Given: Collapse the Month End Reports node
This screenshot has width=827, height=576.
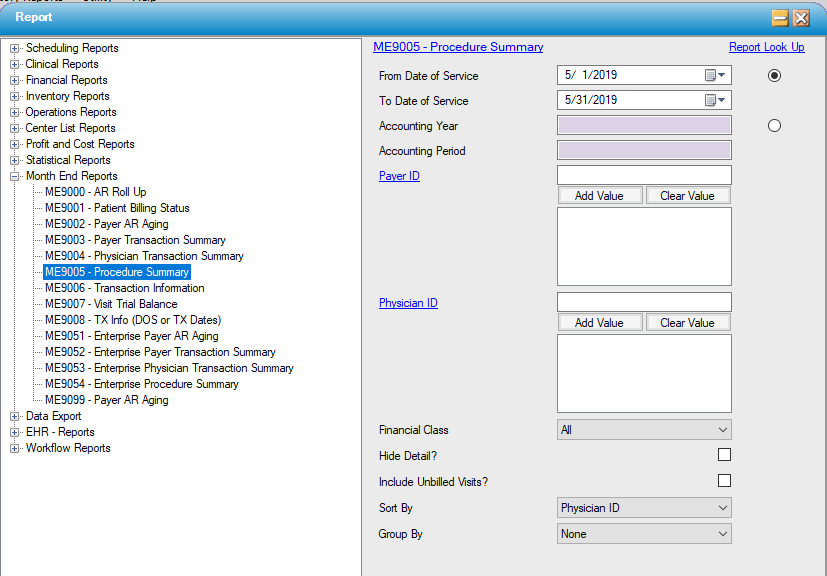Looking at the screenshot, I should click(x=15, y=176).
